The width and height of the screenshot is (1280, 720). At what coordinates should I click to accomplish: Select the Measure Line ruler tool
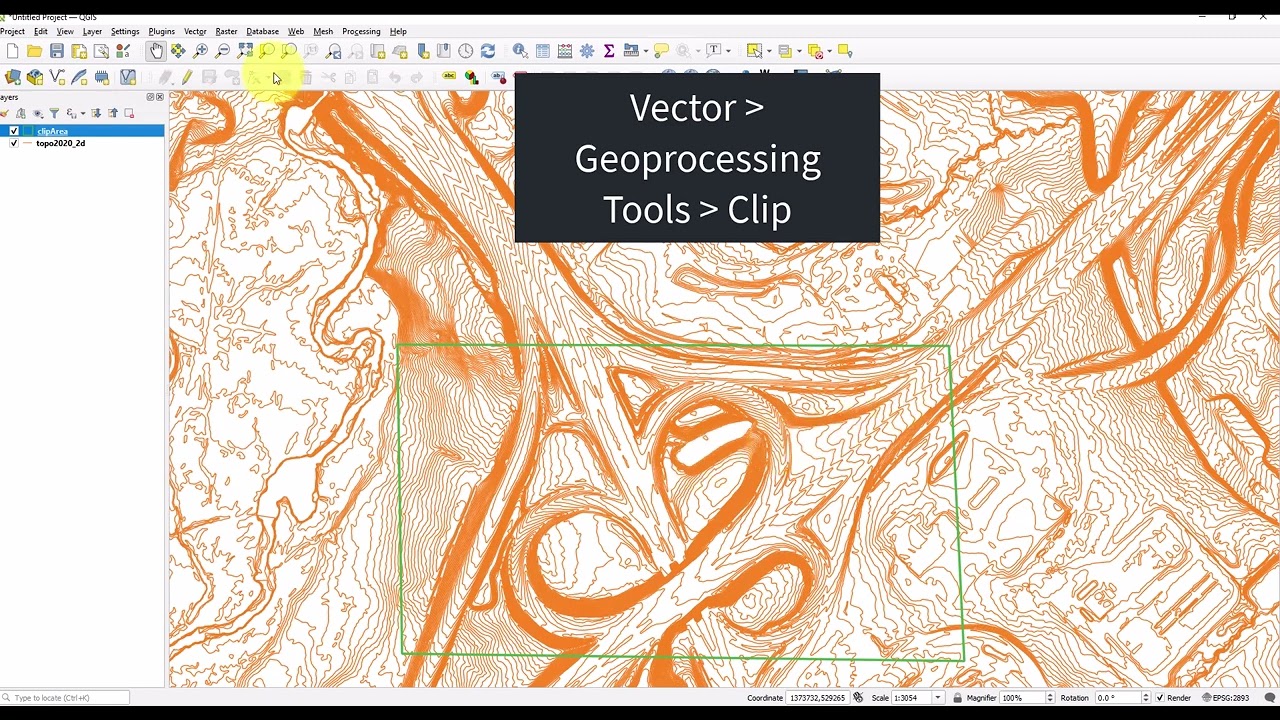630,51
